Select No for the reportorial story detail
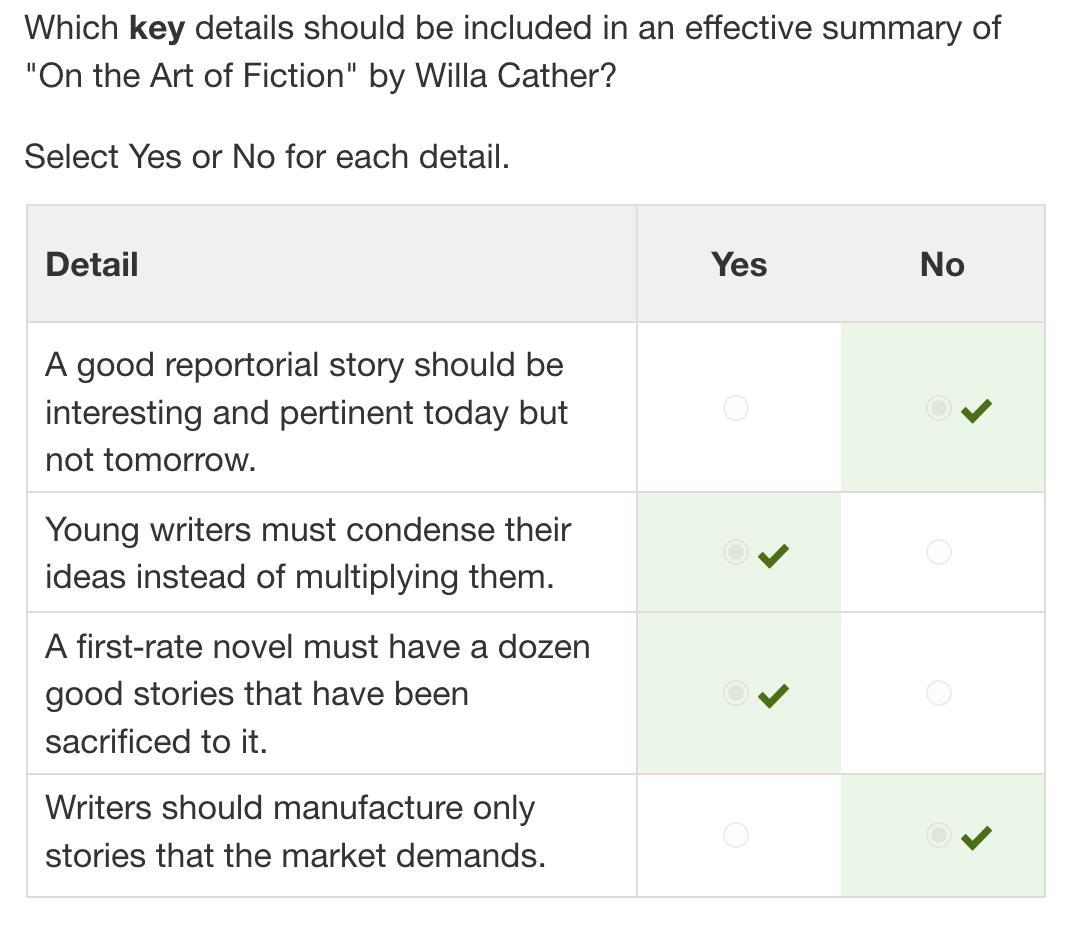The image size is (1070, 930). coord(938,408)
